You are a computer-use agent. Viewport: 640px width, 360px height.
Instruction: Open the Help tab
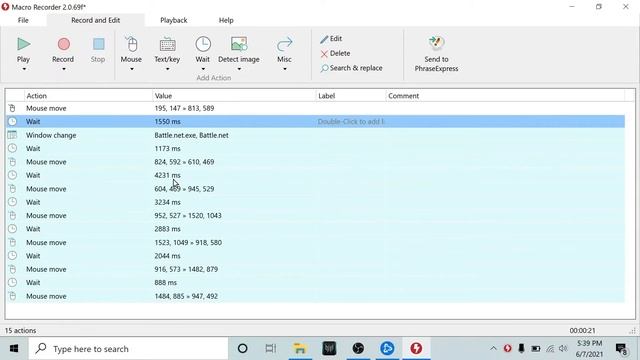pyautogui.click(x=226, y=20)
